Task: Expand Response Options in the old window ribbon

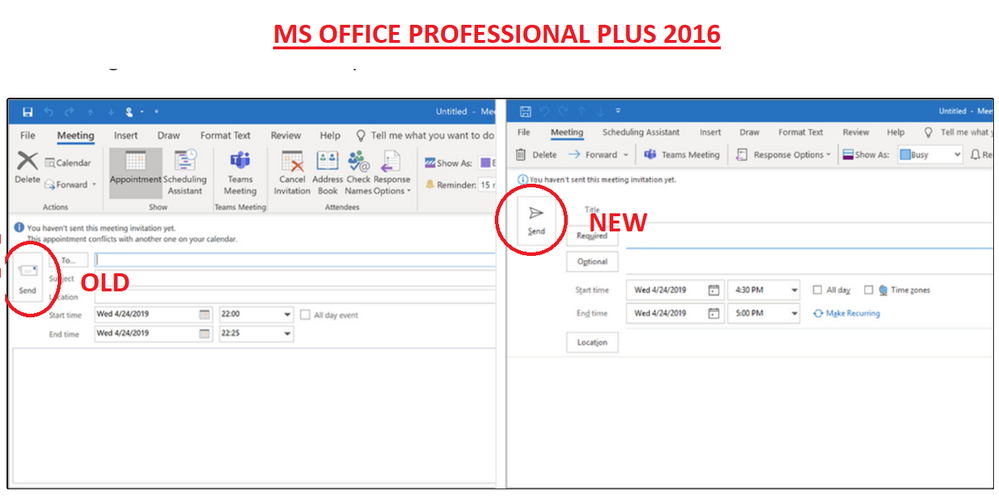Action: coord(392,173)
